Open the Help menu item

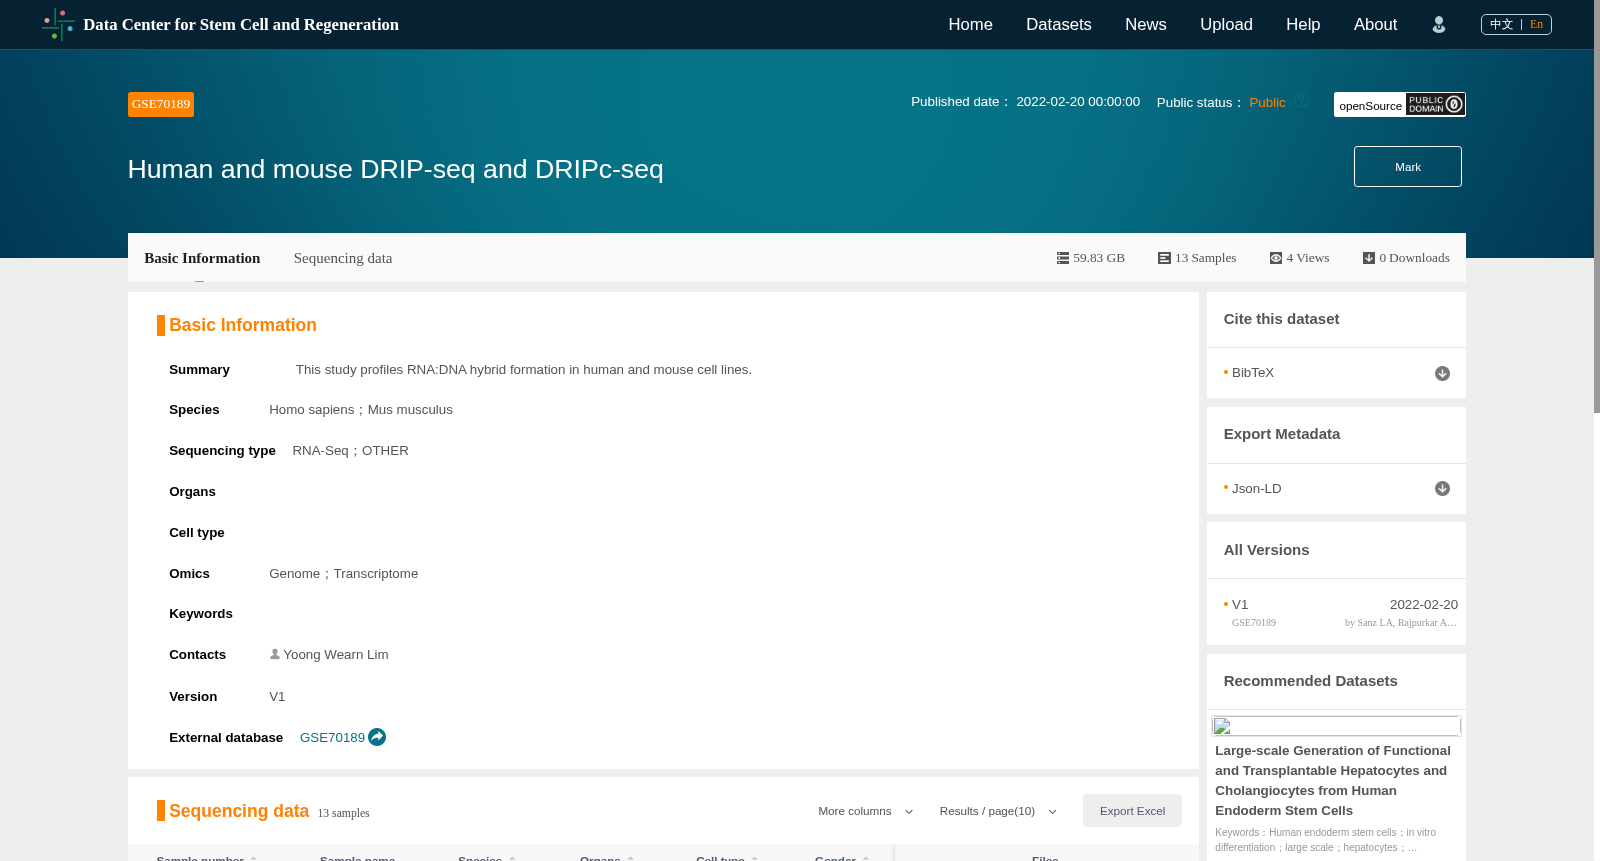(1303, 25)
